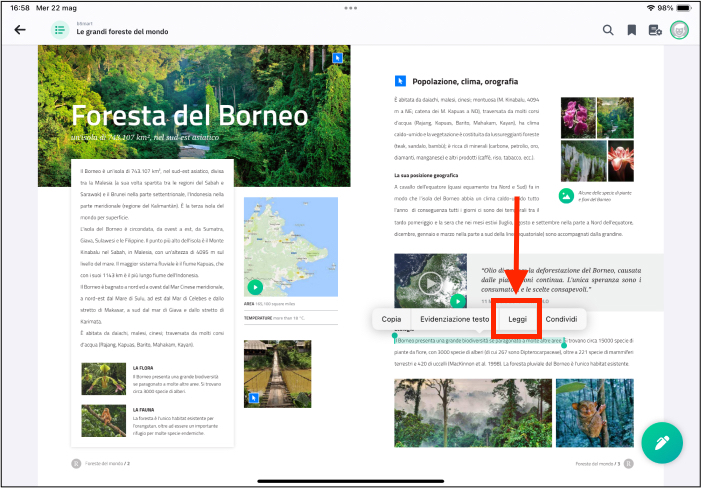Choose Leggi to read the selection aloud
This screenshot has width=701, height=488.
click(517, 319)
